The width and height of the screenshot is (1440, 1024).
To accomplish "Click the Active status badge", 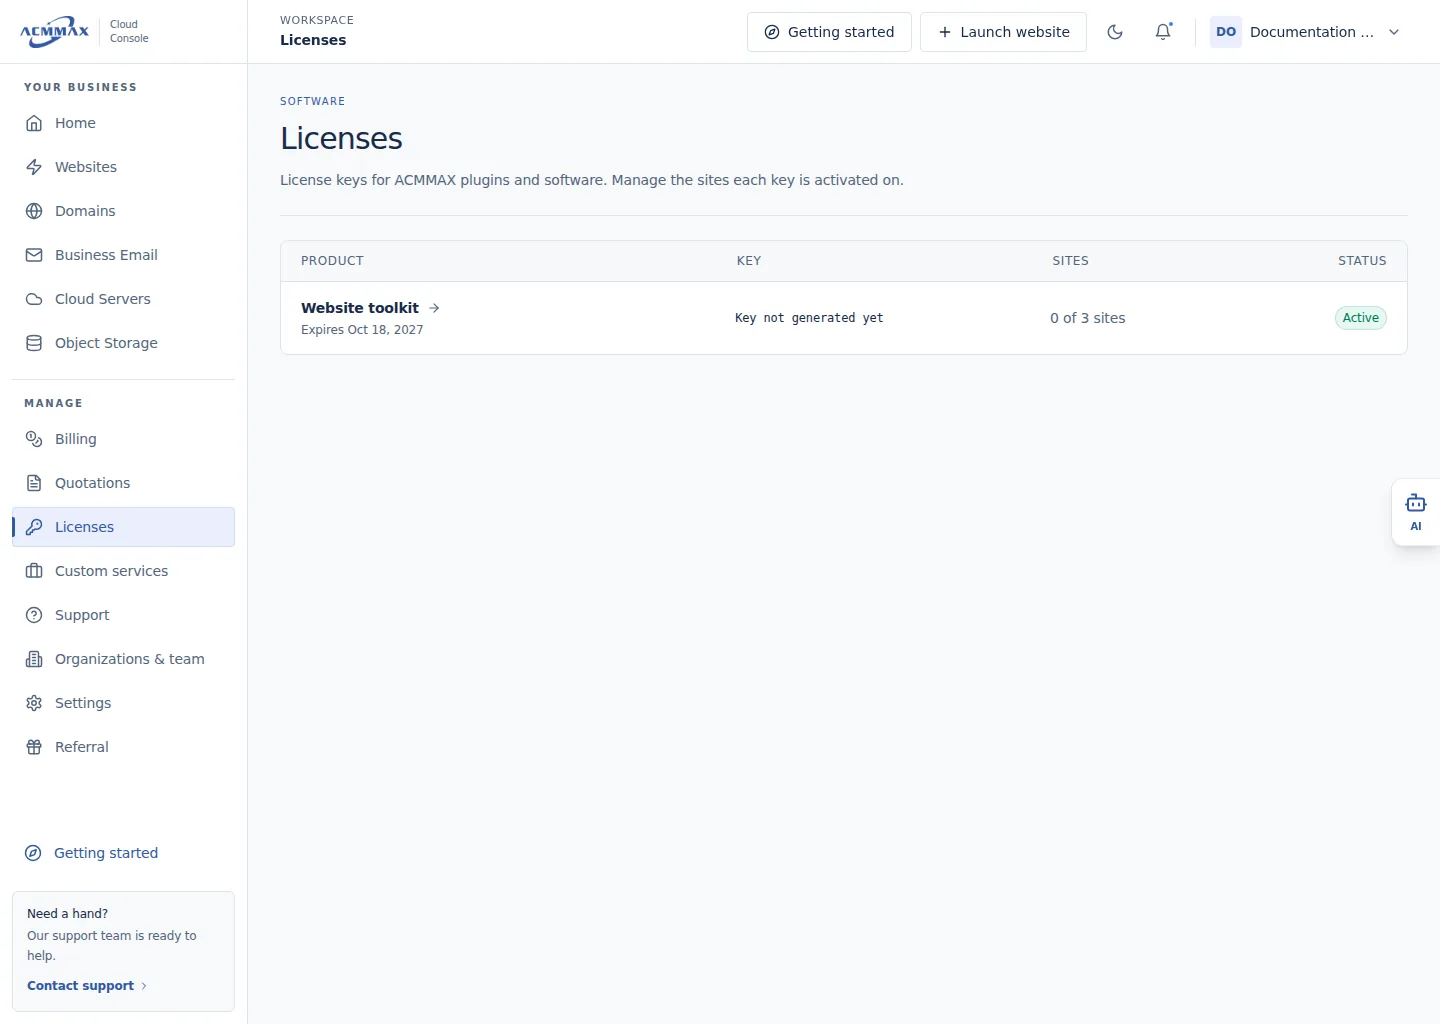I will coord(1361,318).
